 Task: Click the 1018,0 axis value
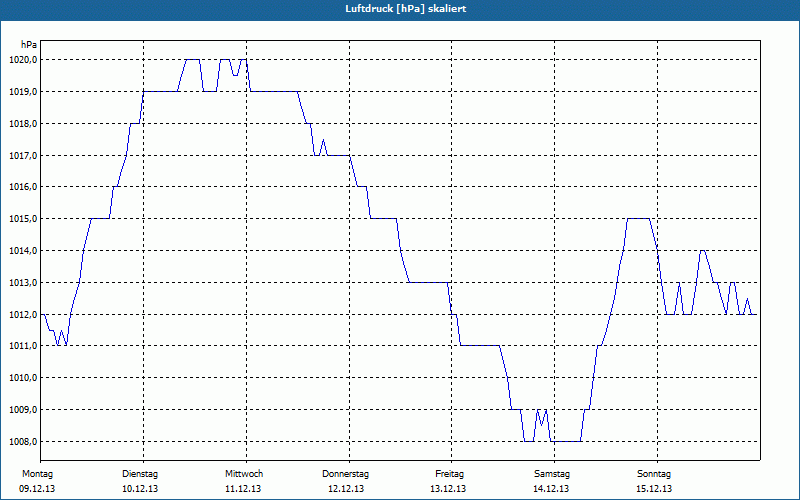click(23, 124)
